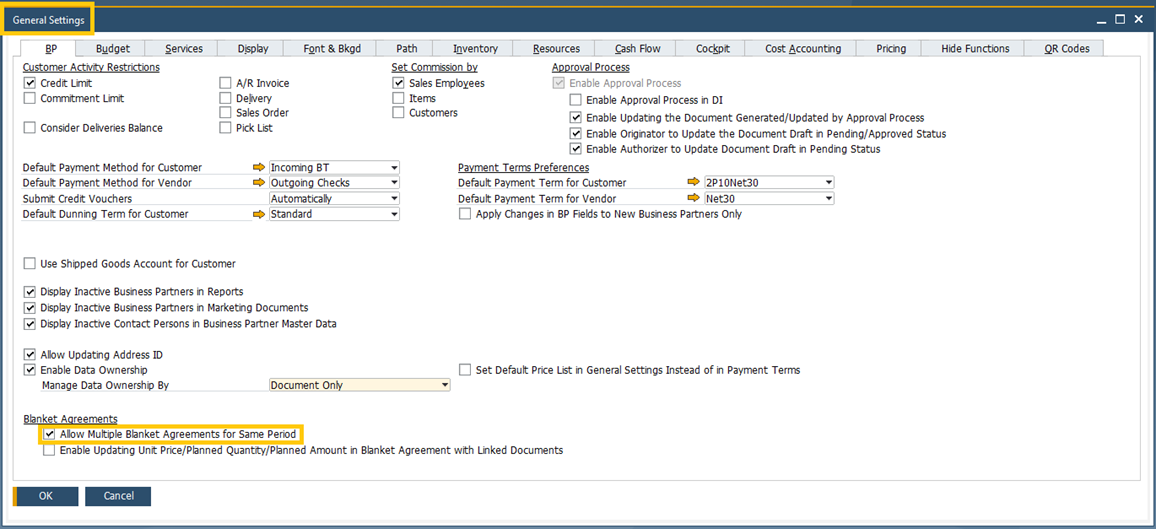Expand the Default Payment Term for Vendor dropdown
Image resolution: width=1156 pixels, height=529 pixels.
[x=828, y=199]
